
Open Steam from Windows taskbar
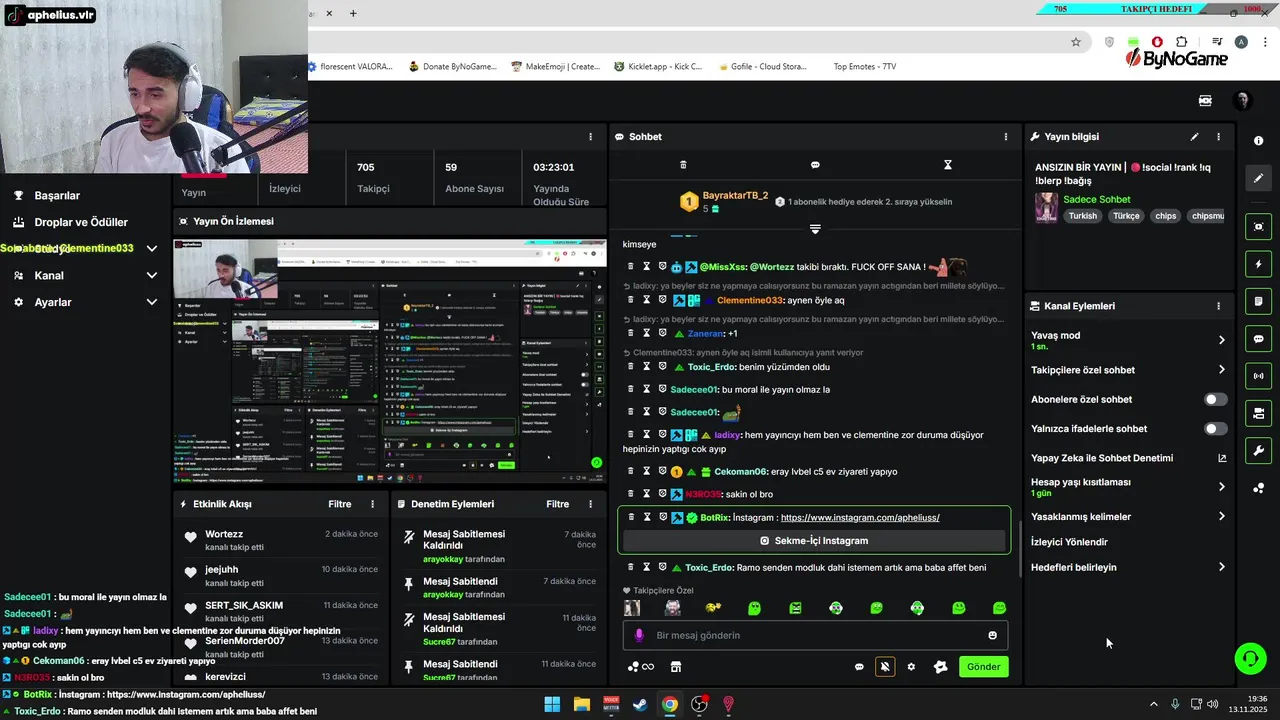[x=640, y=704]
